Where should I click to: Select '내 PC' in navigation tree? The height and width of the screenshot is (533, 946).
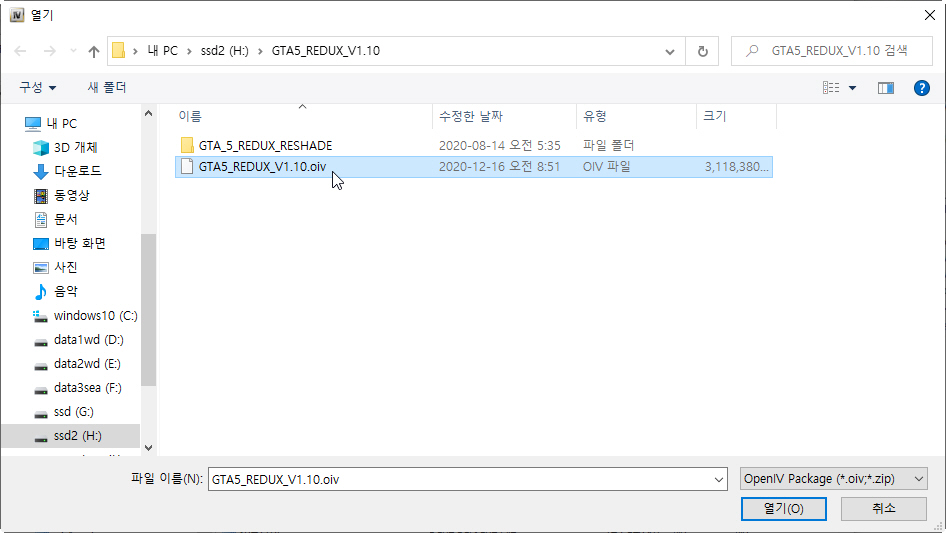click(62, 124)
